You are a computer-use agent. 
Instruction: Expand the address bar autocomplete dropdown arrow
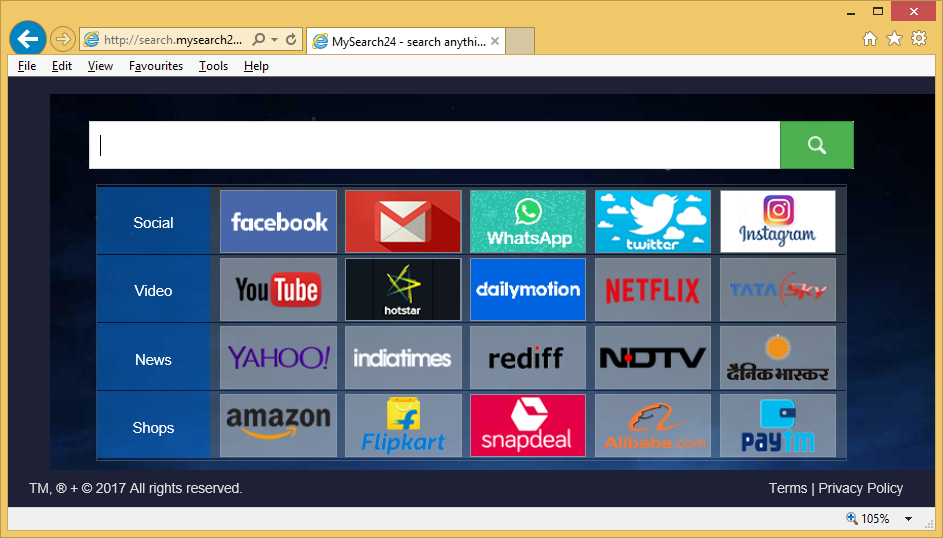(x=274, y=40)
